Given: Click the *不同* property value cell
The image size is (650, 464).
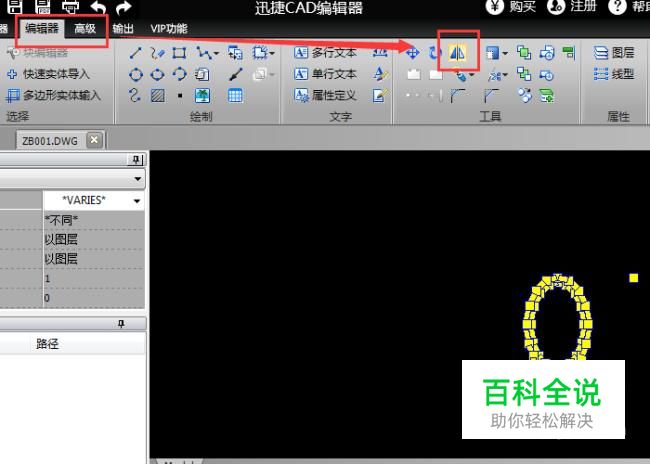Looking at the screenshot, I should coord(94,220).
